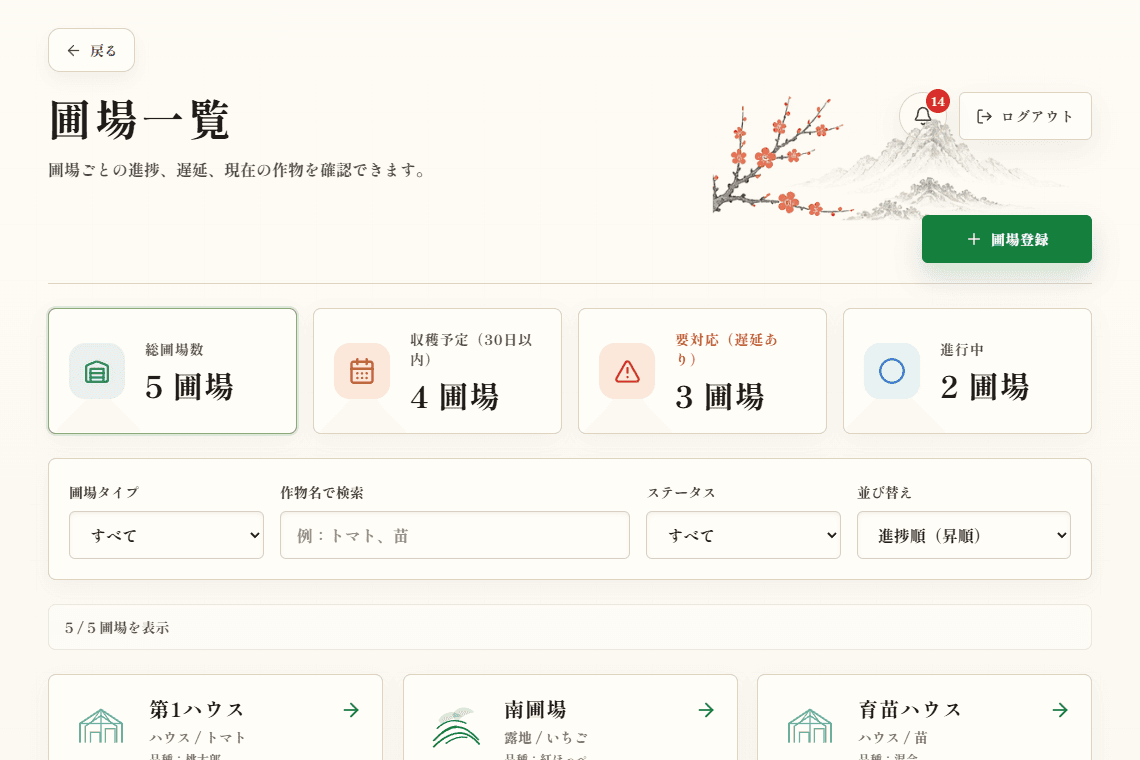
Task: Select the 総圃場数 summary card
Action: 172,371
